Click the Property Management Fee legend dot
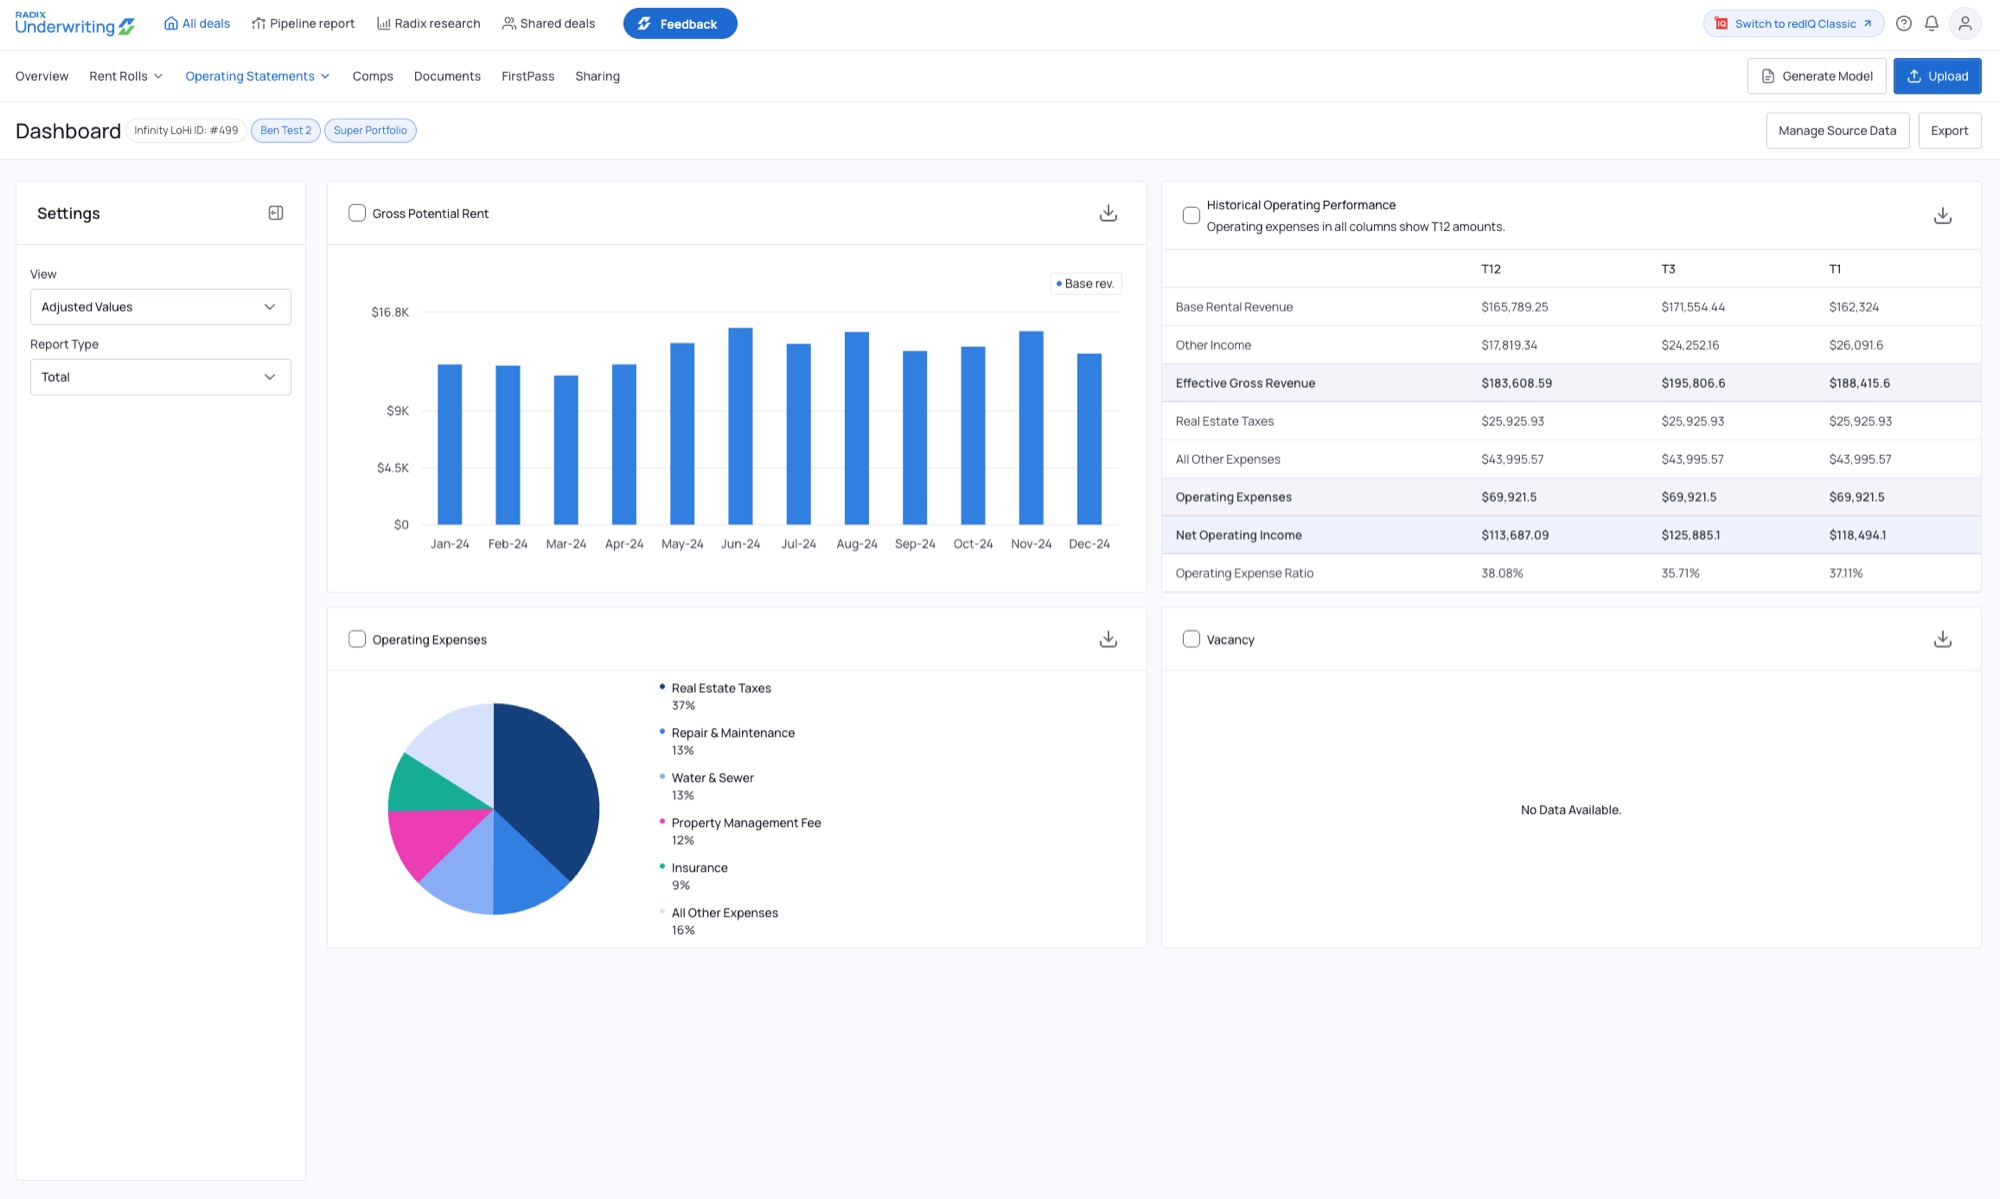 tap(662, 821)
